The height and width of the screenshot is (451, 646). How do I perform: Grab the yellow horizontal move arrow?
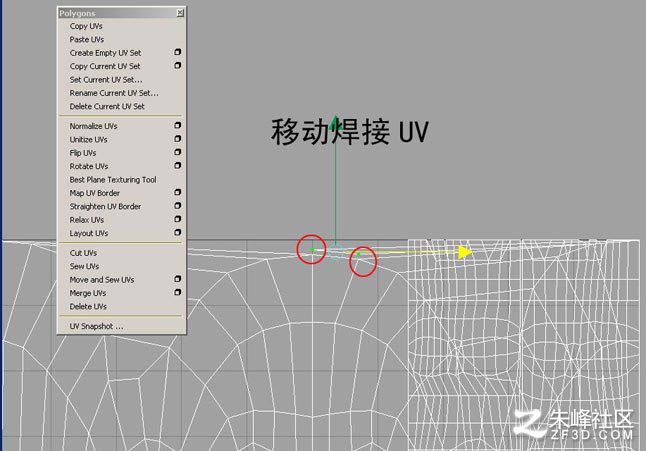pos(465,252)
